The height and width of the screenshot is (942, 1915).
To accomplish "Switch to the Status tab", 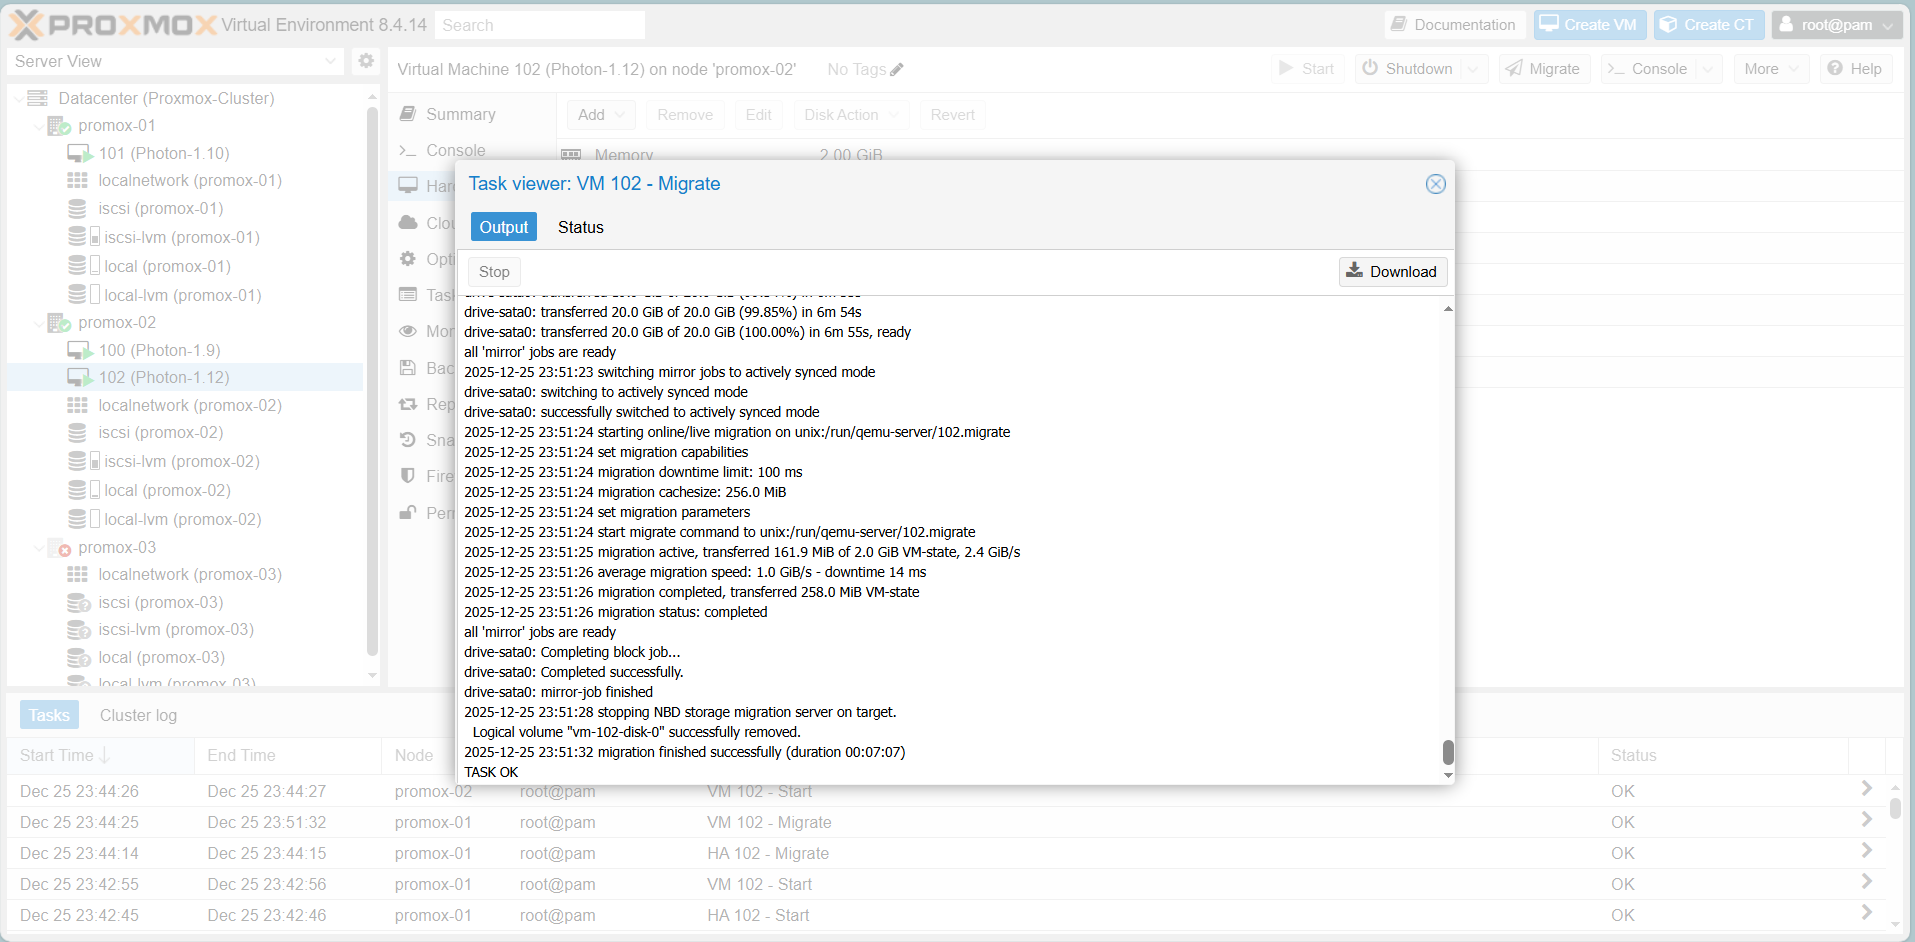I will click(580, 227).
